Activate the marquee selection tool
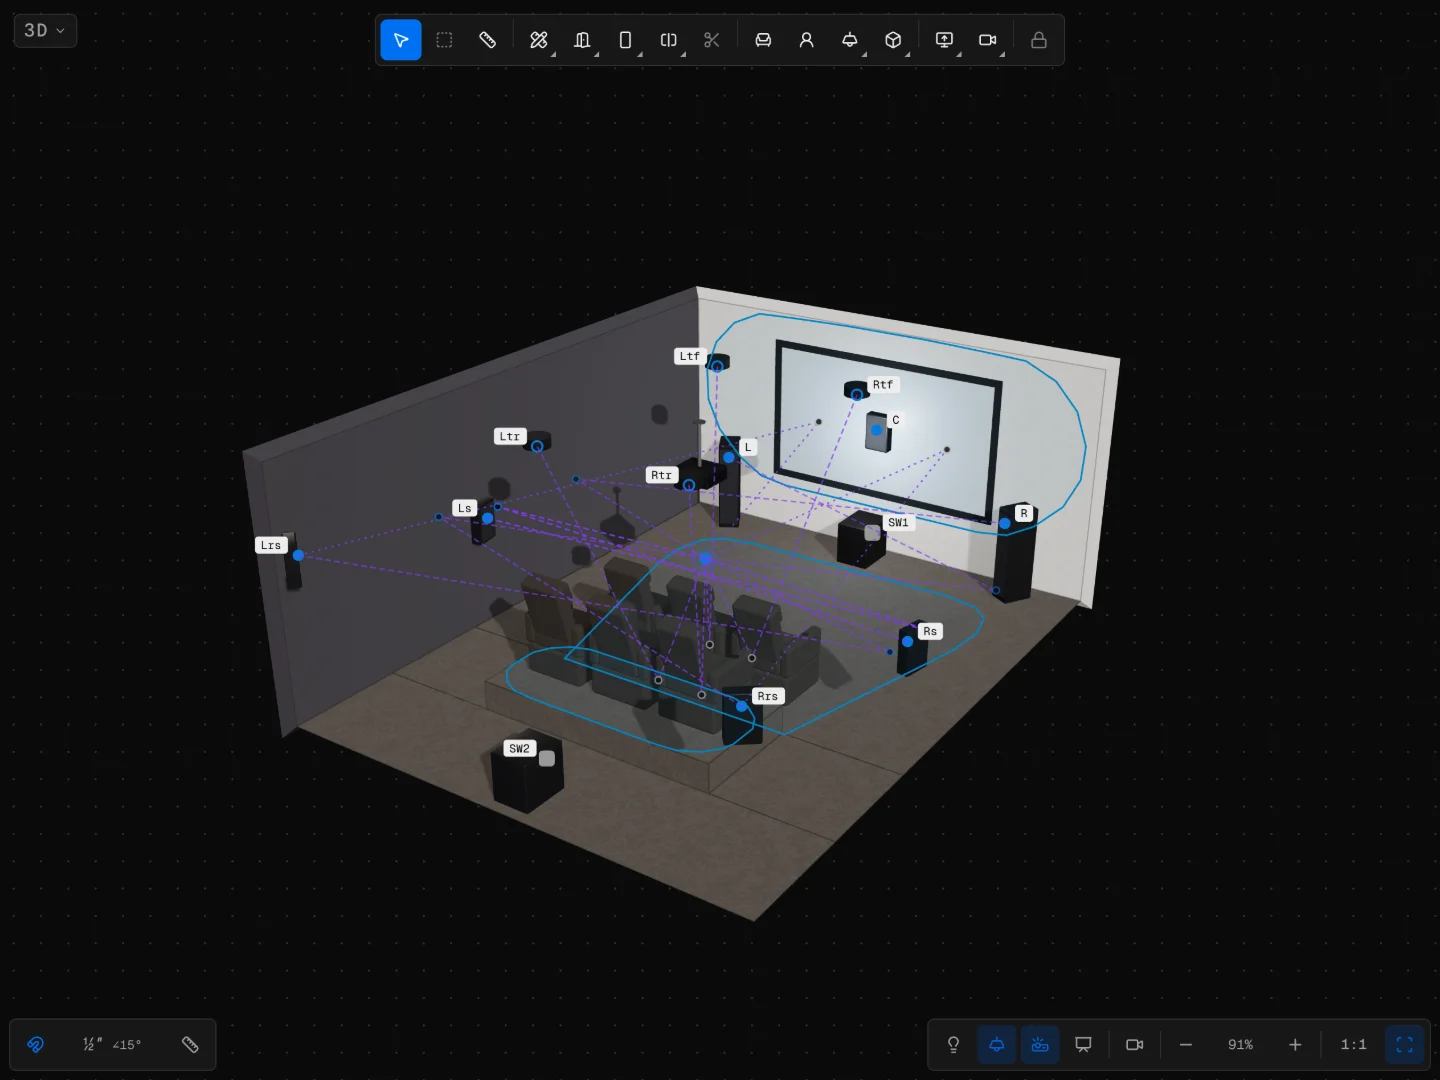 pyautogui.click(x=445, y=40)
